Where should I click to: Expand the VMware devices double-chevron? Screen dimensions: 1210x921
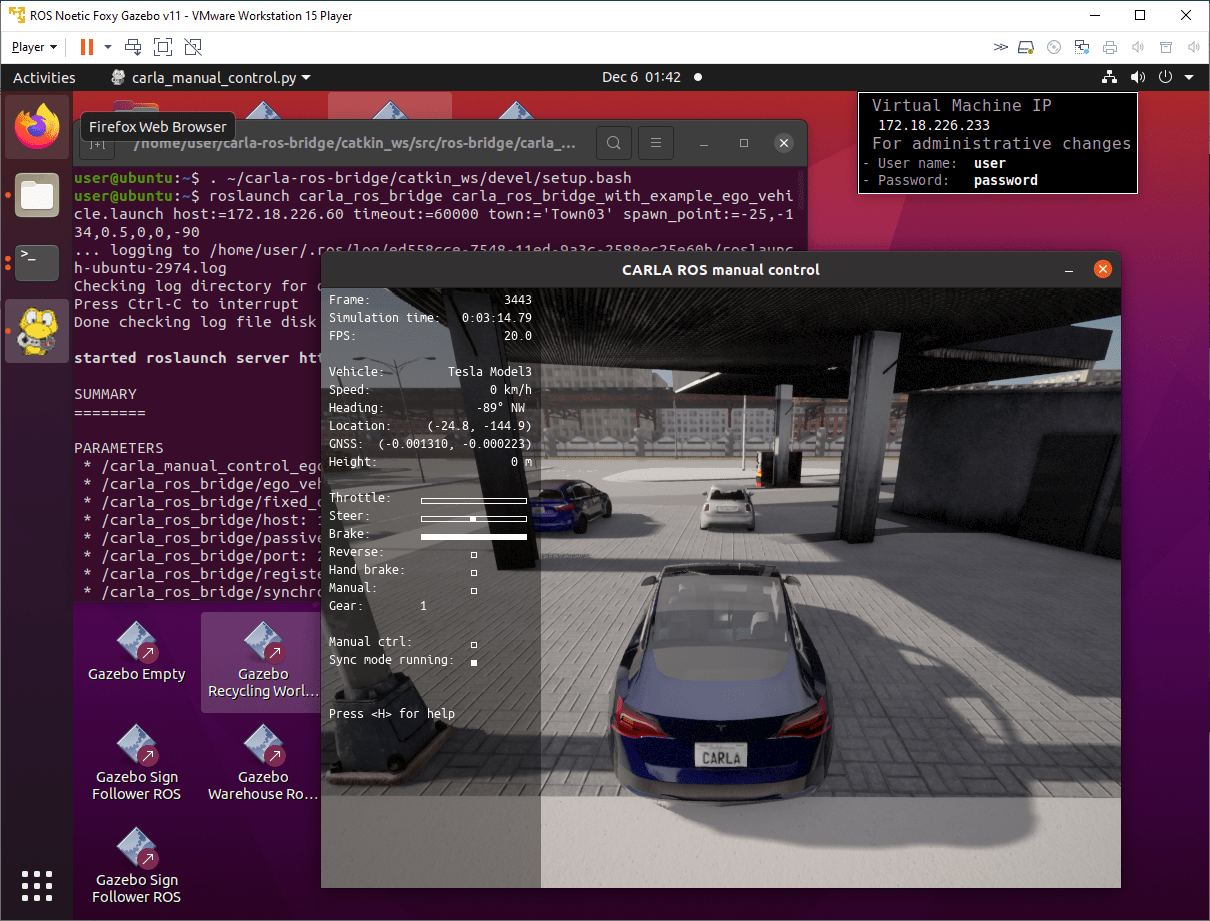1001,47
